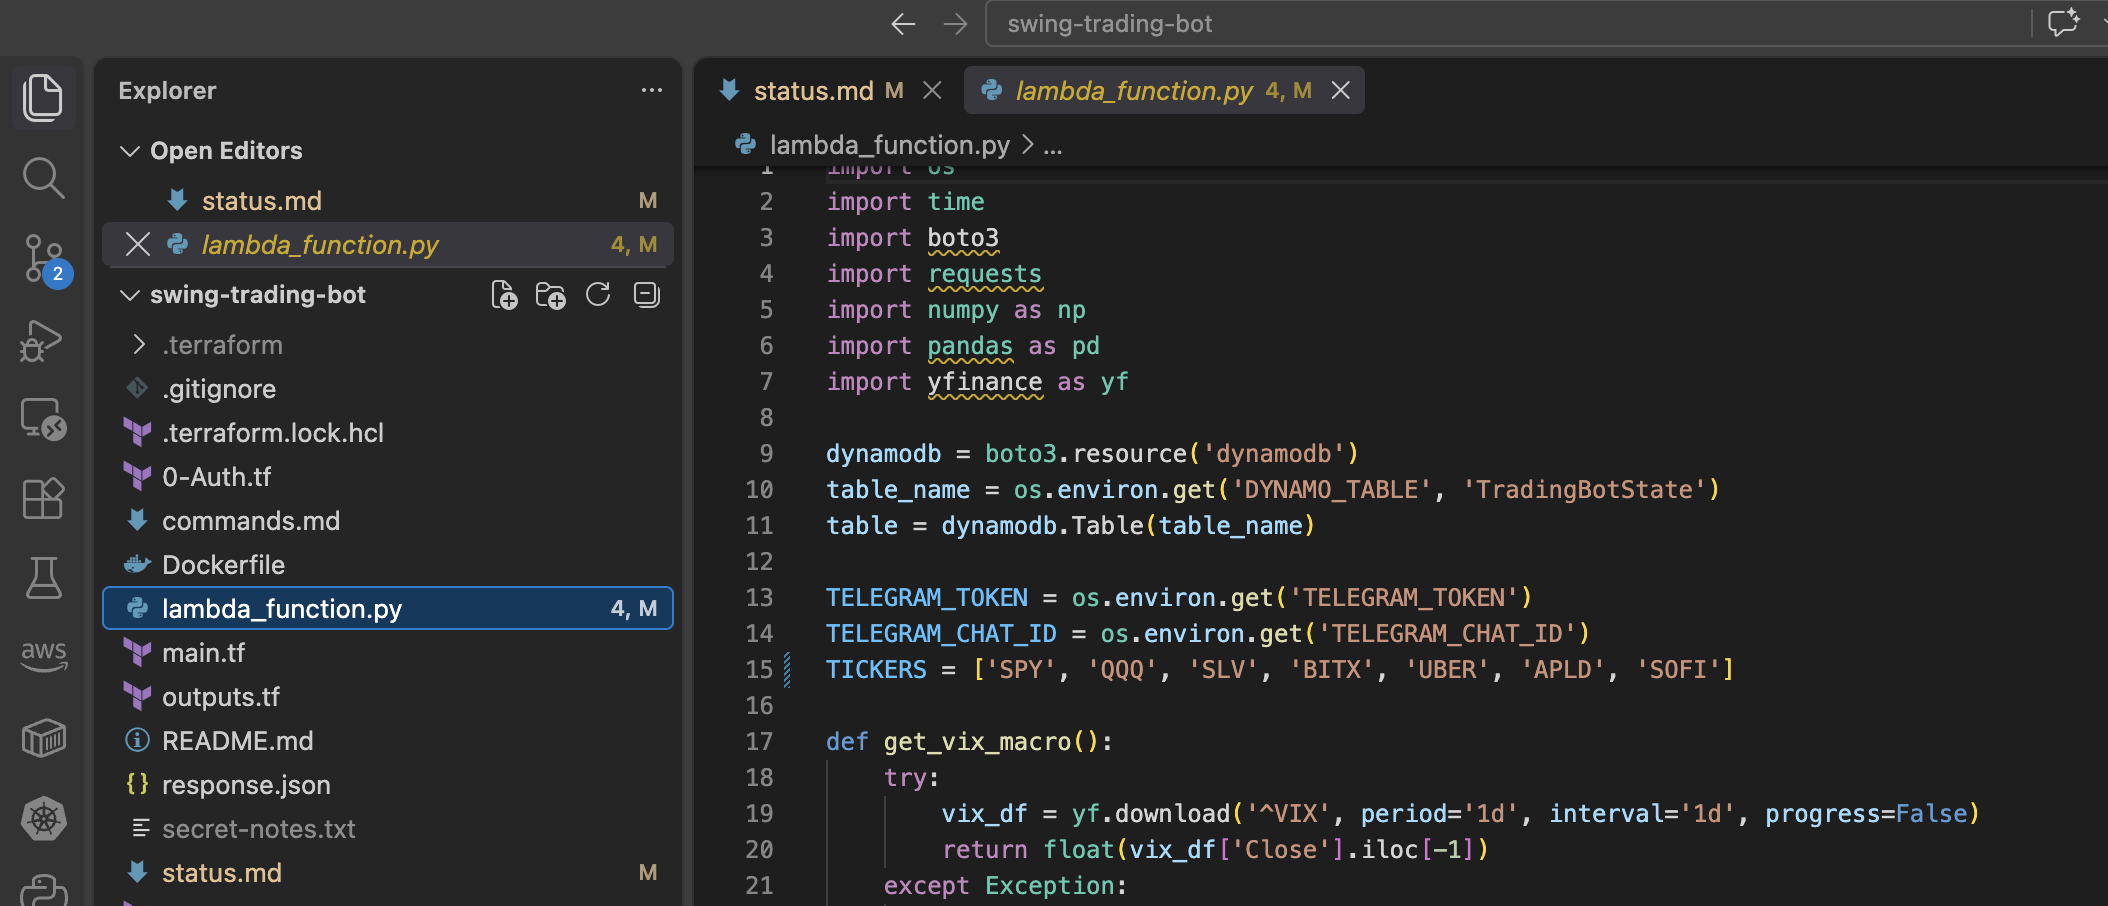2108x906 pixels.
Task: Close lambda_function.py in Open Editors list
Action: [x=138, y=245]
